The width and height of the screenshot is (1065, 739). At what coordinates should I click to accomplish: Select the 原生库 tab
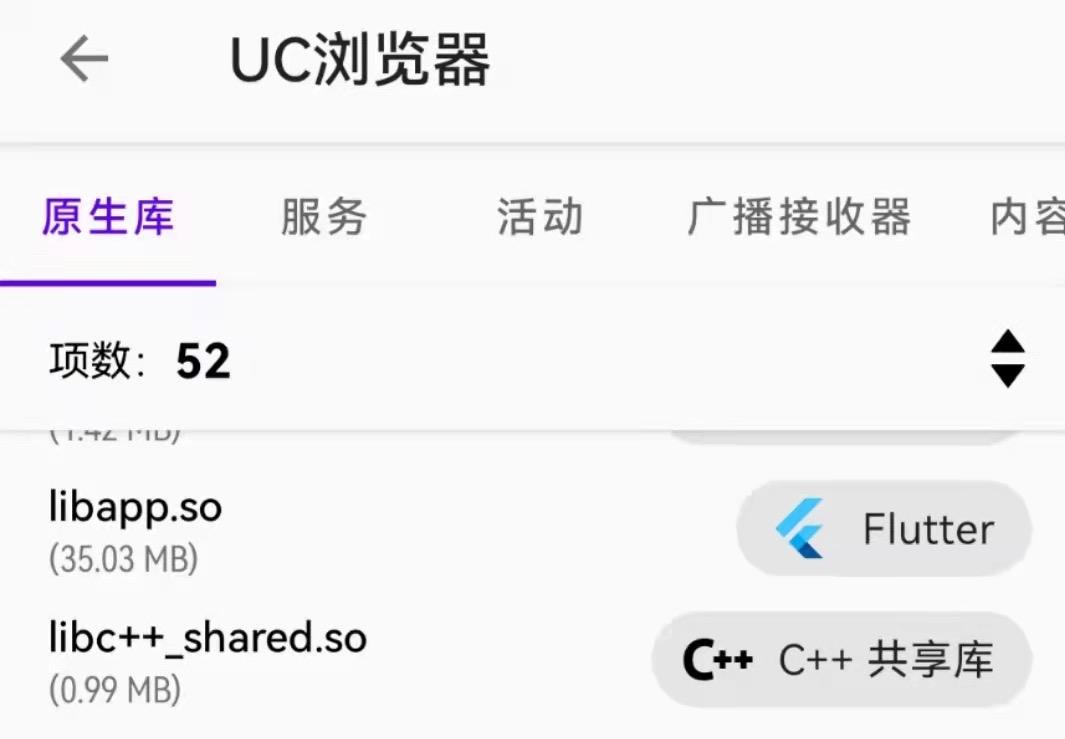coord(108,217)
